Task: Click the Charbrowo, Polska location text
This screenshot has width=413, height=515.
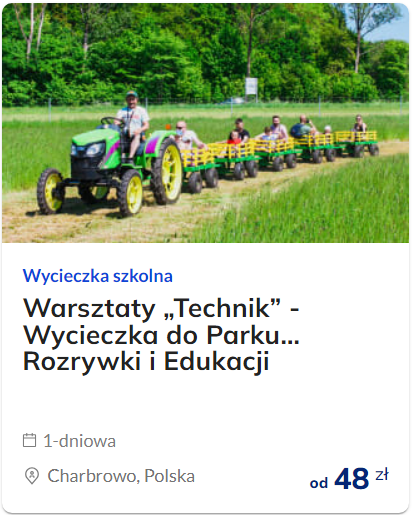Action: 121,476
